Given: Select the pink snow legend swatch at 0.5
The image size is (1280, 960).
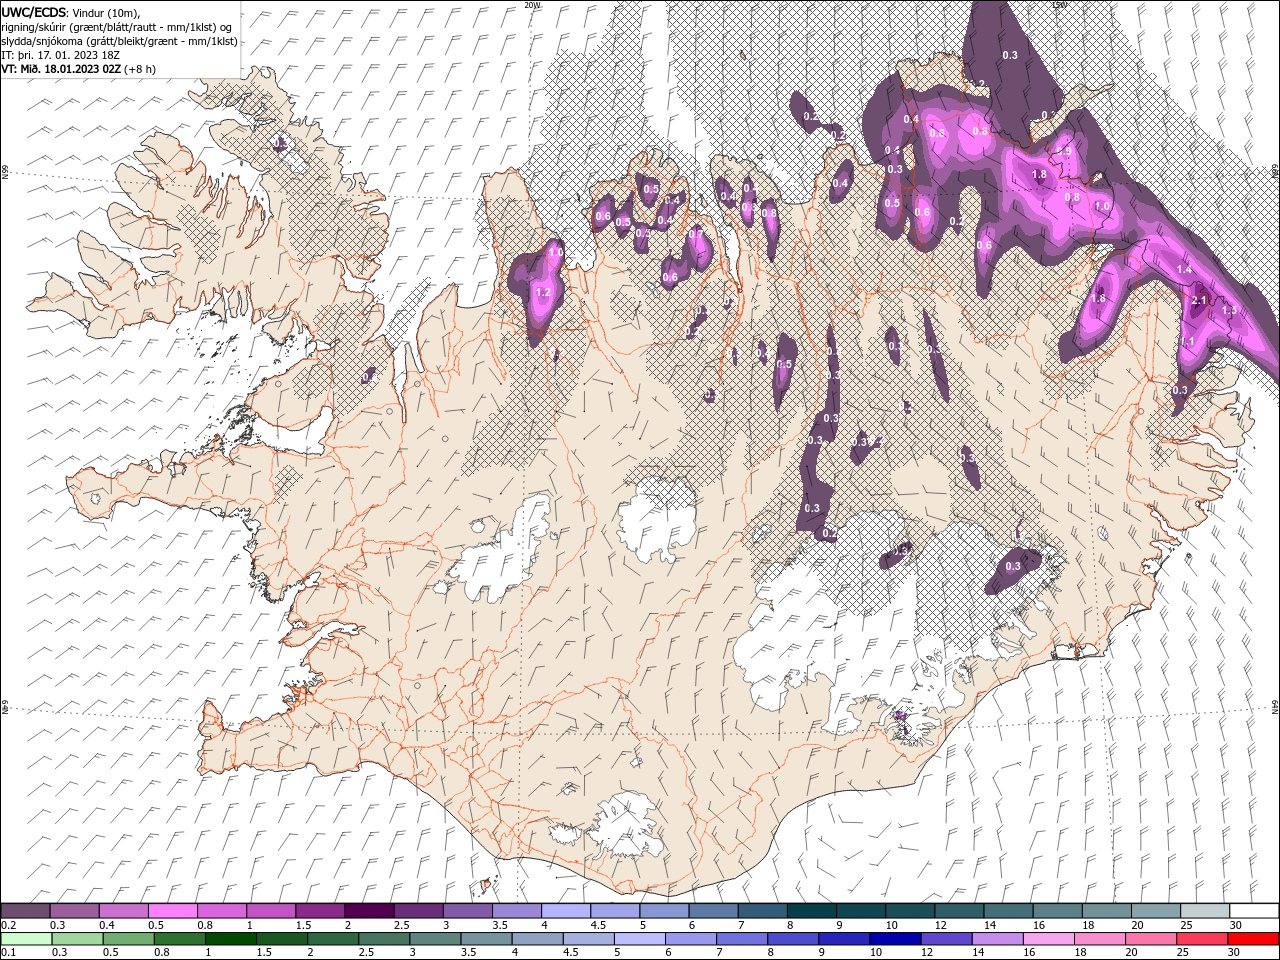Looking at the screenshot, I should click(x=173, y=911).
